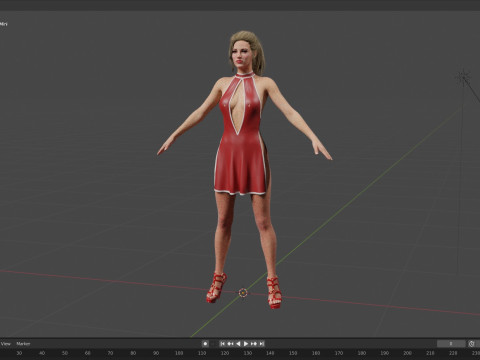Set timeline to frame 30
Viewport: 480px width, 360px height.
tap(19, 353)
